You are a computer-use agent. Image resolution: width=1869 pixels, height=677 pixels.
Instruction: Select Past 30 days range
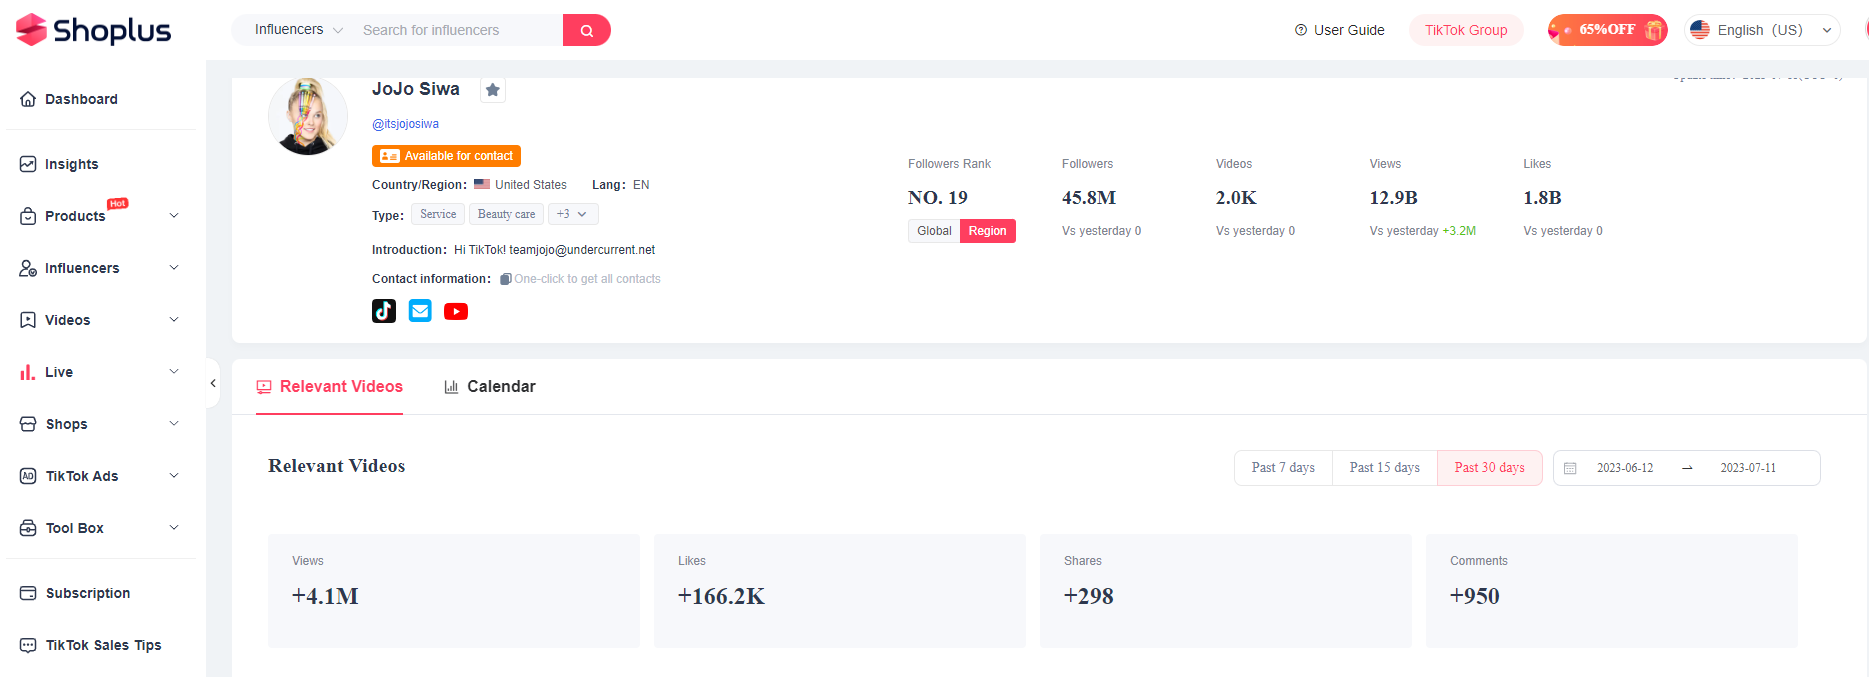pyautogui.click(x=1490, y=468)
